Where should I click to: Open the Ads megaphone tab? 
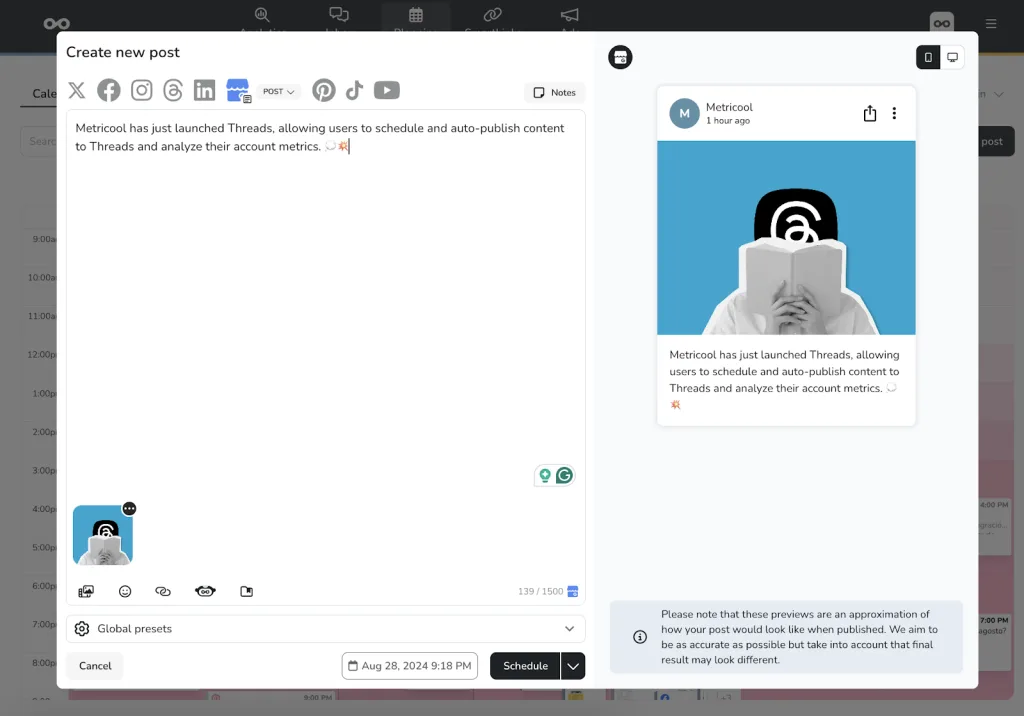coord(569,14)
